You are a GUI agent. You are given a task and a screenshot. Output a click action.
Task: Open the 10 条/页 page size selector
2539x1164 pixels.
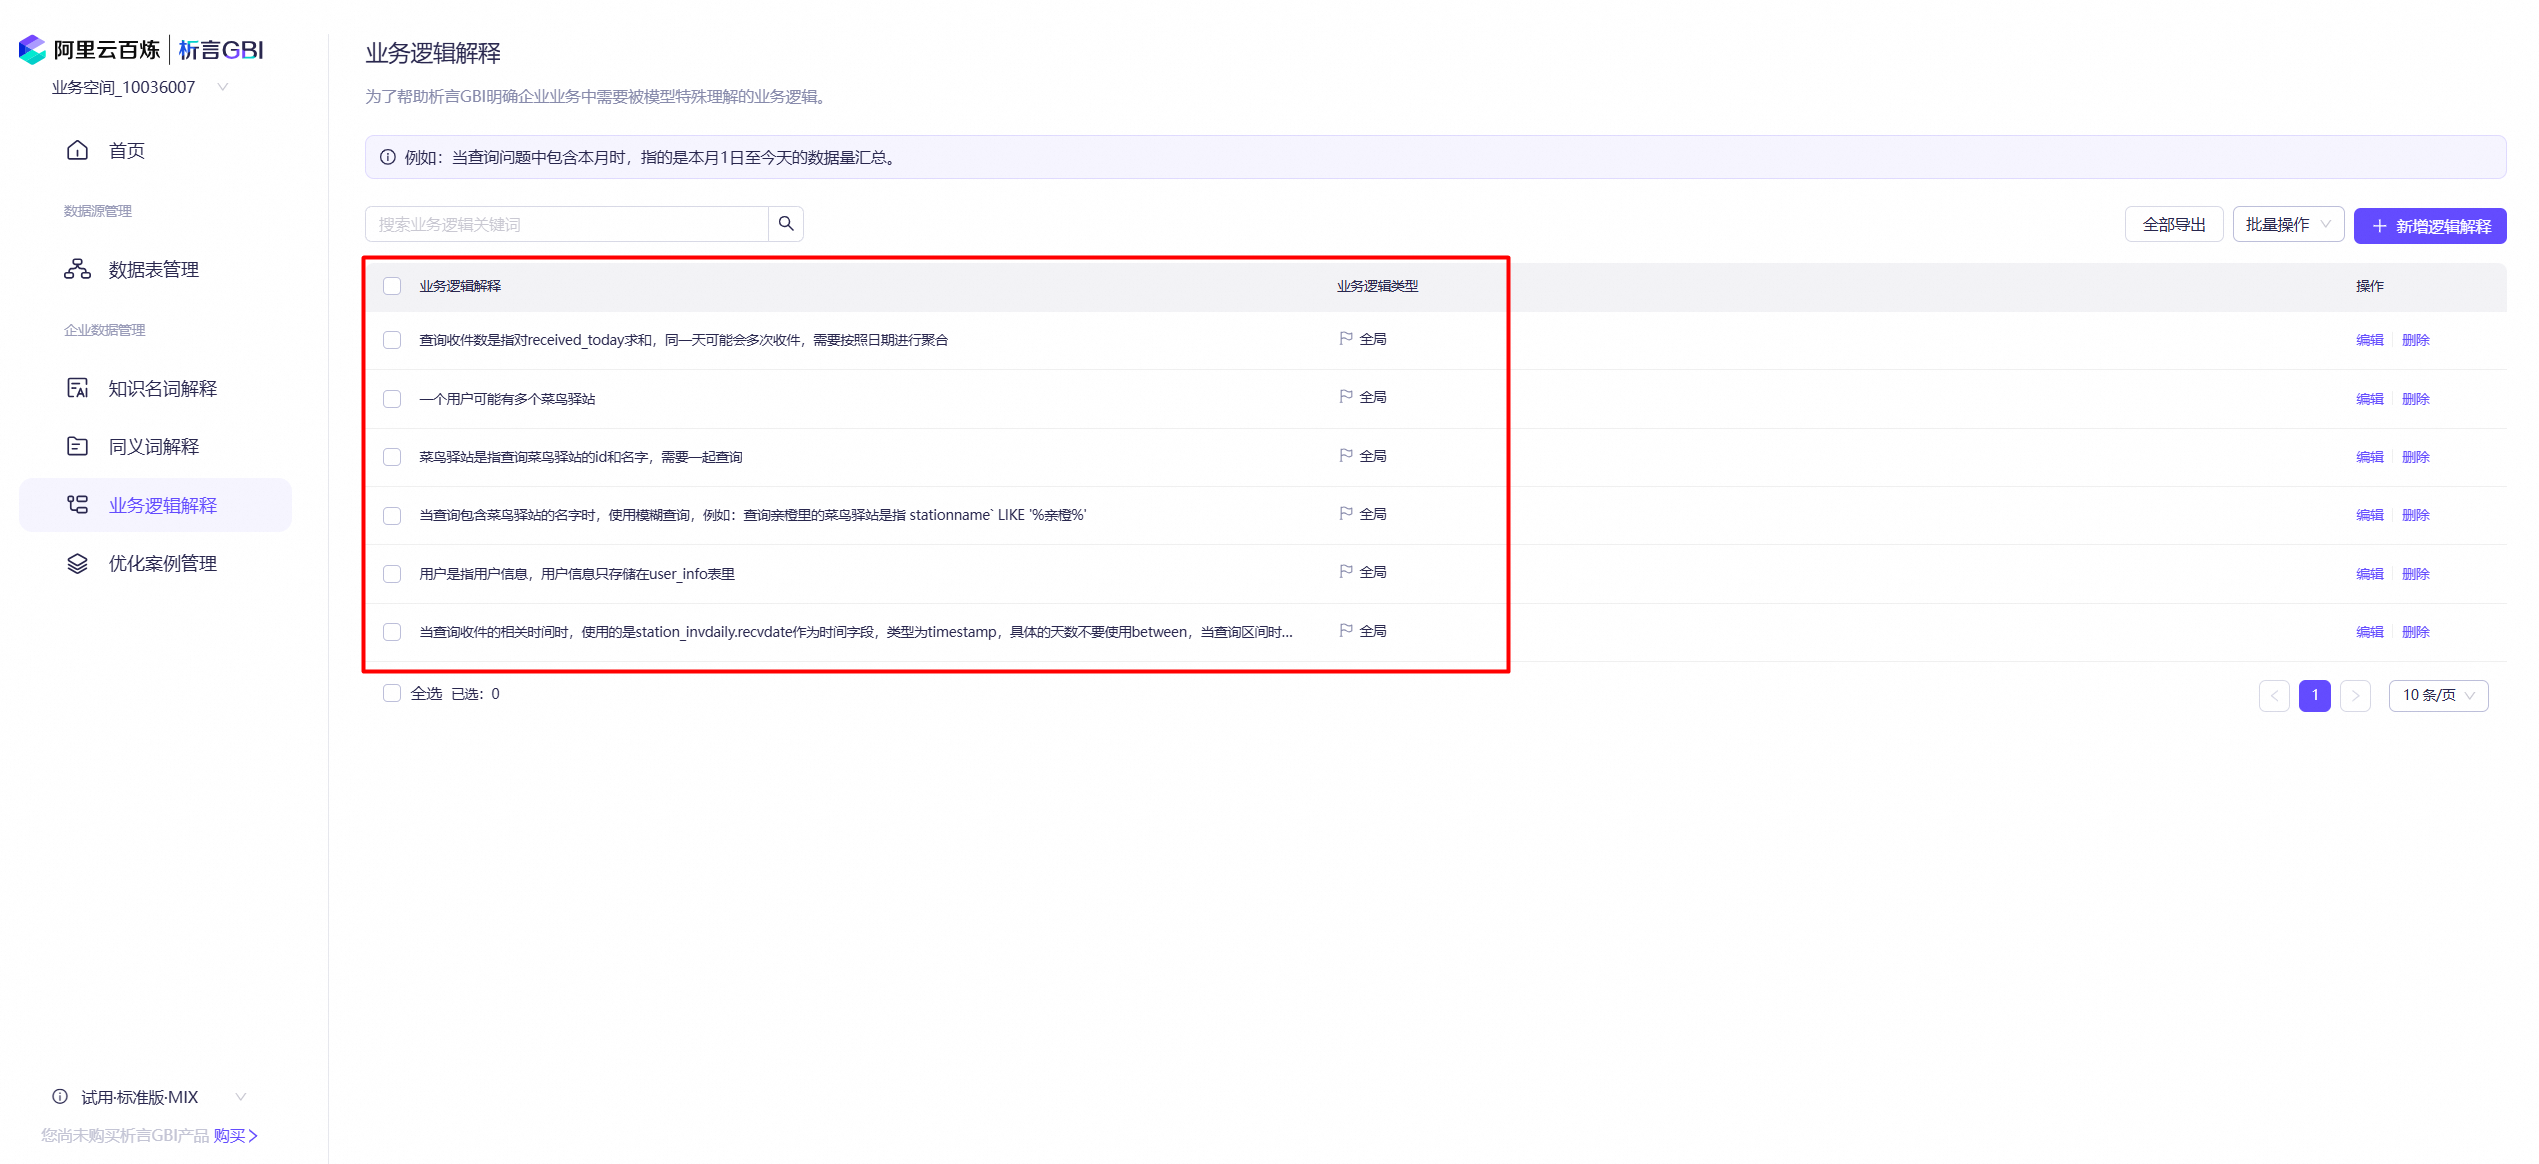click(2438, 695)
